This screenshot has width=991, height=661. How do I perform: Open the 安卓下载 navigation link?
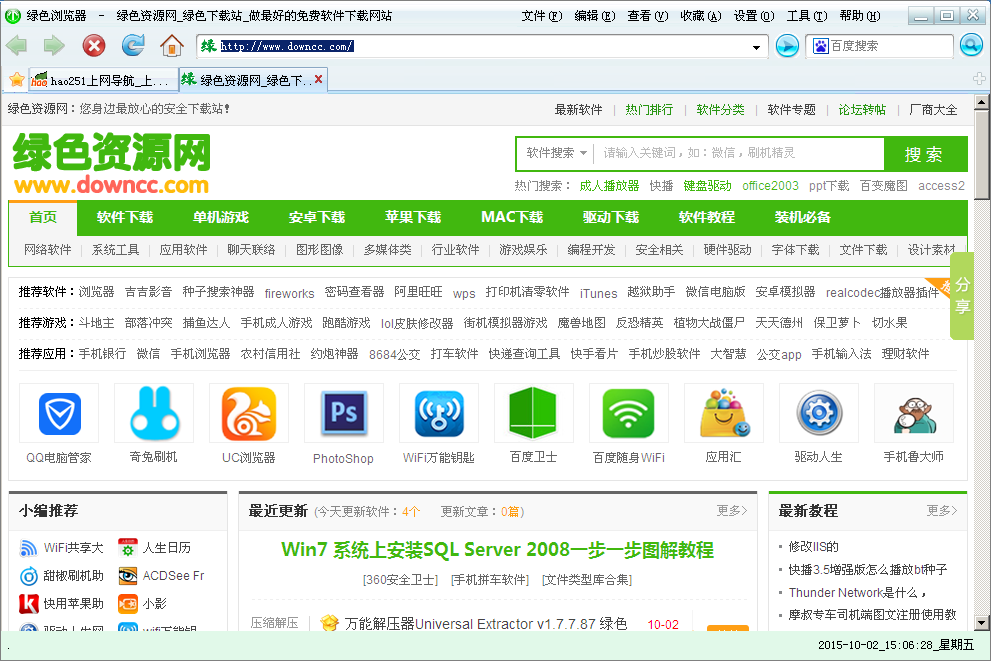(316, 217)
